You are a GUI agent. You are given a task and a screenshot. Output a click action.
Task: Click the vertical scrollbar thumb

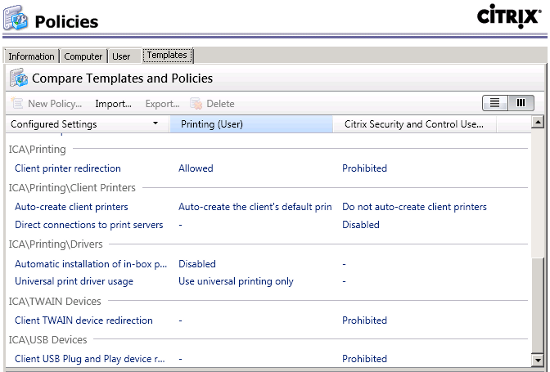tap(537, 305)
